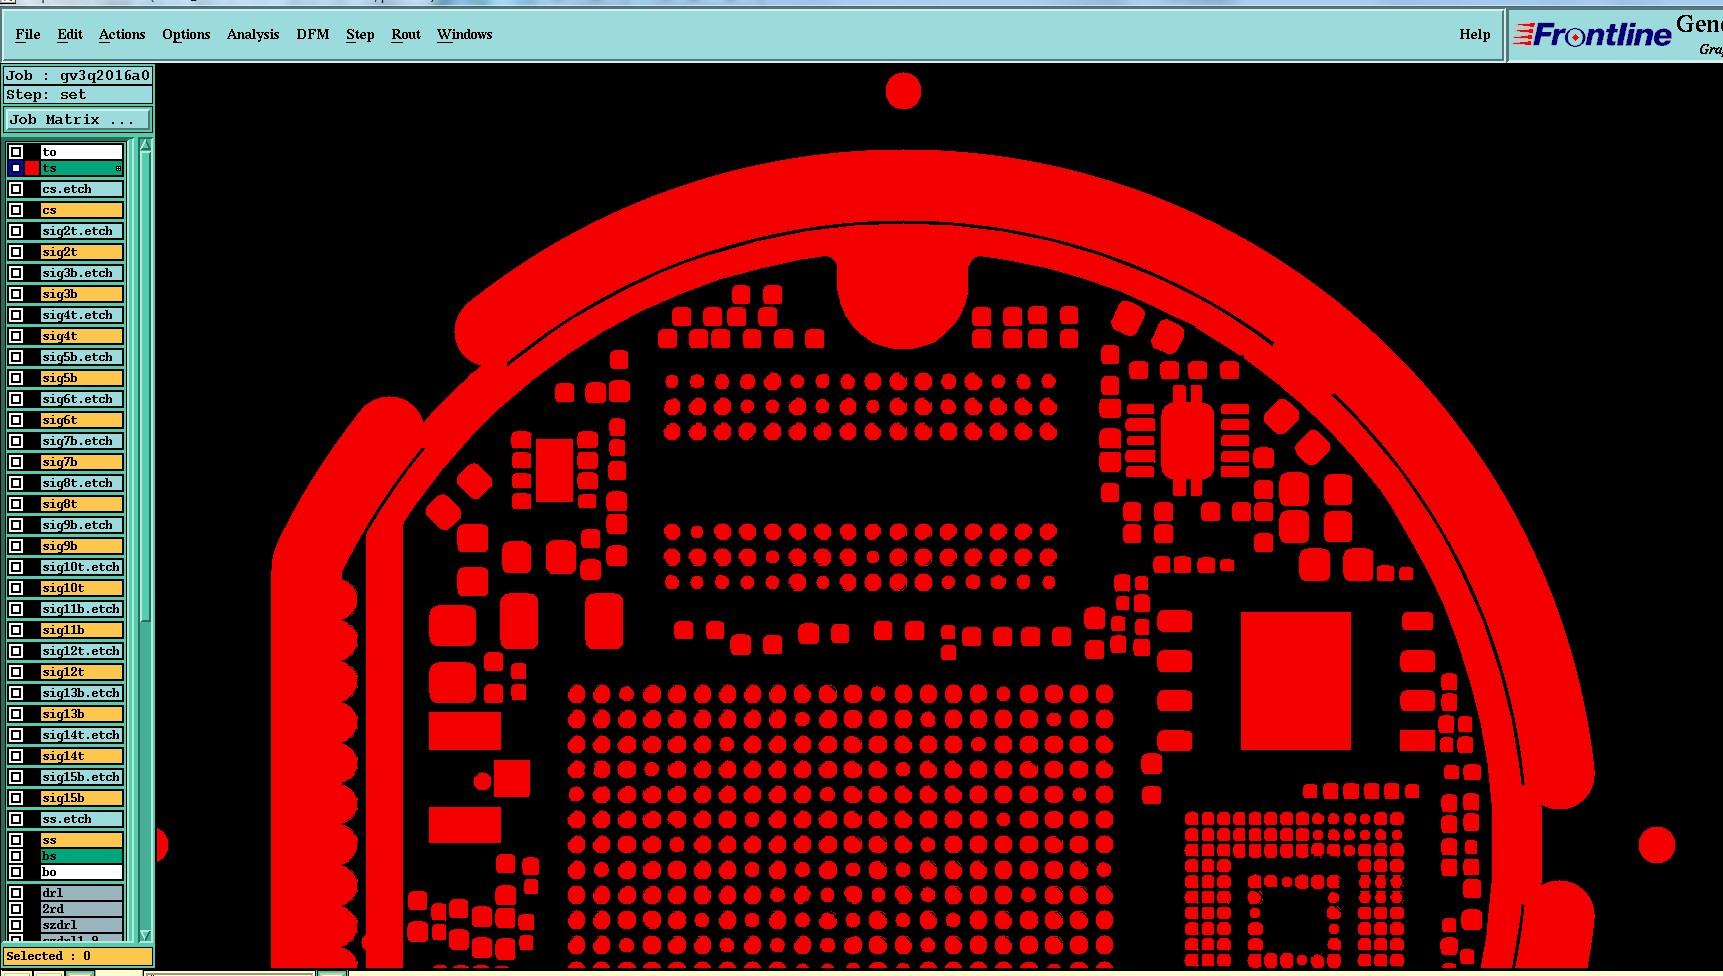This screenshot has width=1723, height=976.
Task: Open the Windows menu
Action: 465,34
